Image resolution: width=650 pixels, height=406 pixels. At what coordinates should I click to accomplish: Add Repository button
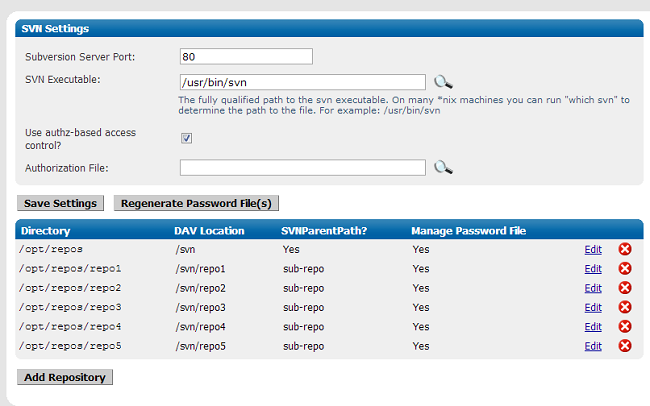pos(65,377)
